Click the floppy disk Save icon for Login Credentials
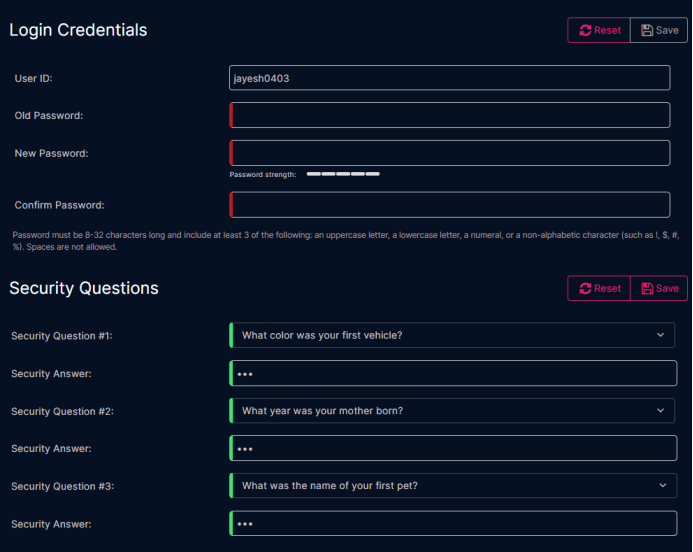 pyautogui.click(x=647, y=30)
